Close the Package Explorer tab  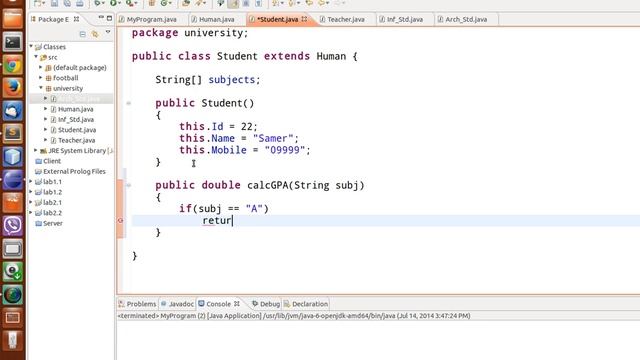pyautogui.click(x=76, y=19)
